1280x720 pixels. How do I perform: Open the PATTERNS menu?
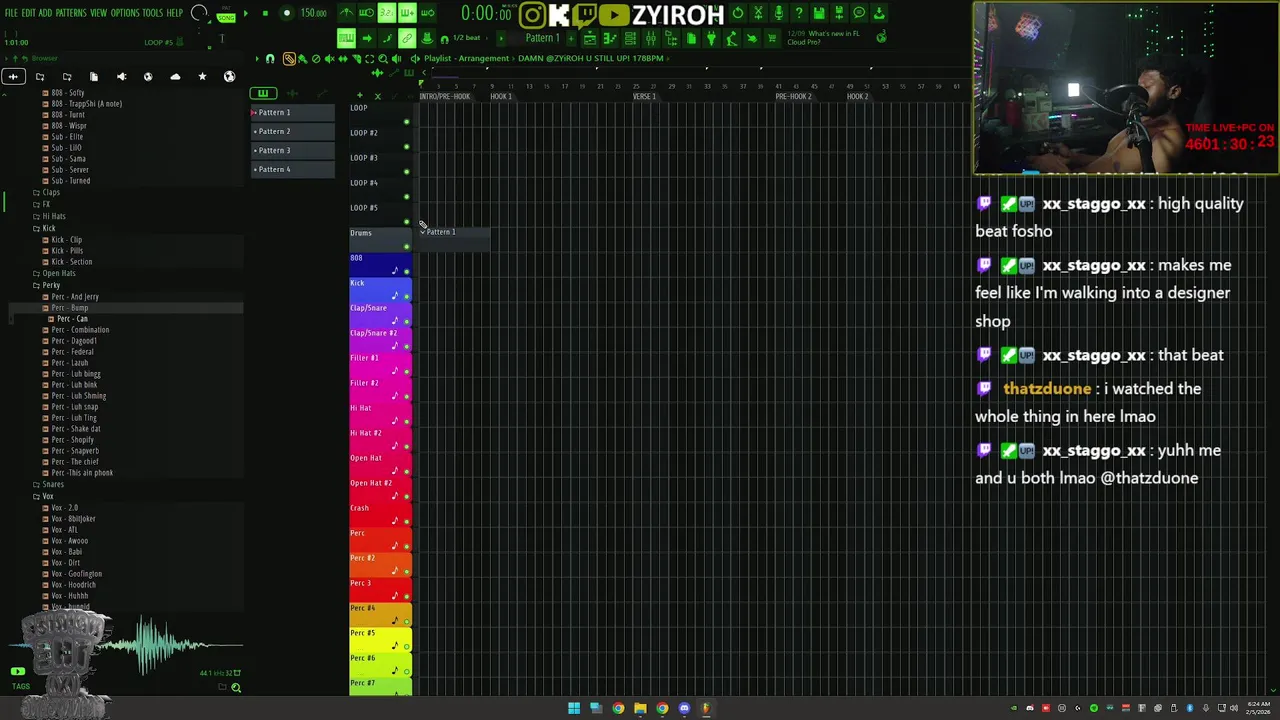pyautogui.click(x=71, y=13)
